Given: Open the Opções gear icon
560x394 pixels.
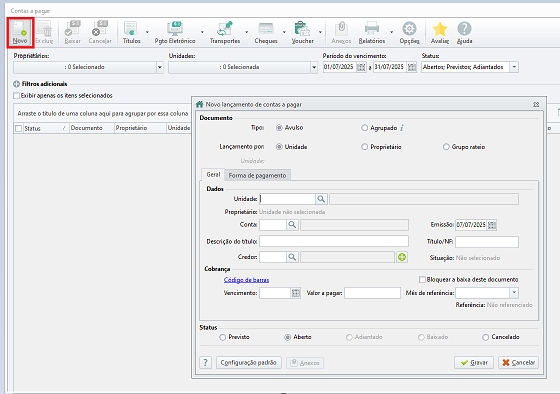Looking at the screenshot, I should coord(409,33).
